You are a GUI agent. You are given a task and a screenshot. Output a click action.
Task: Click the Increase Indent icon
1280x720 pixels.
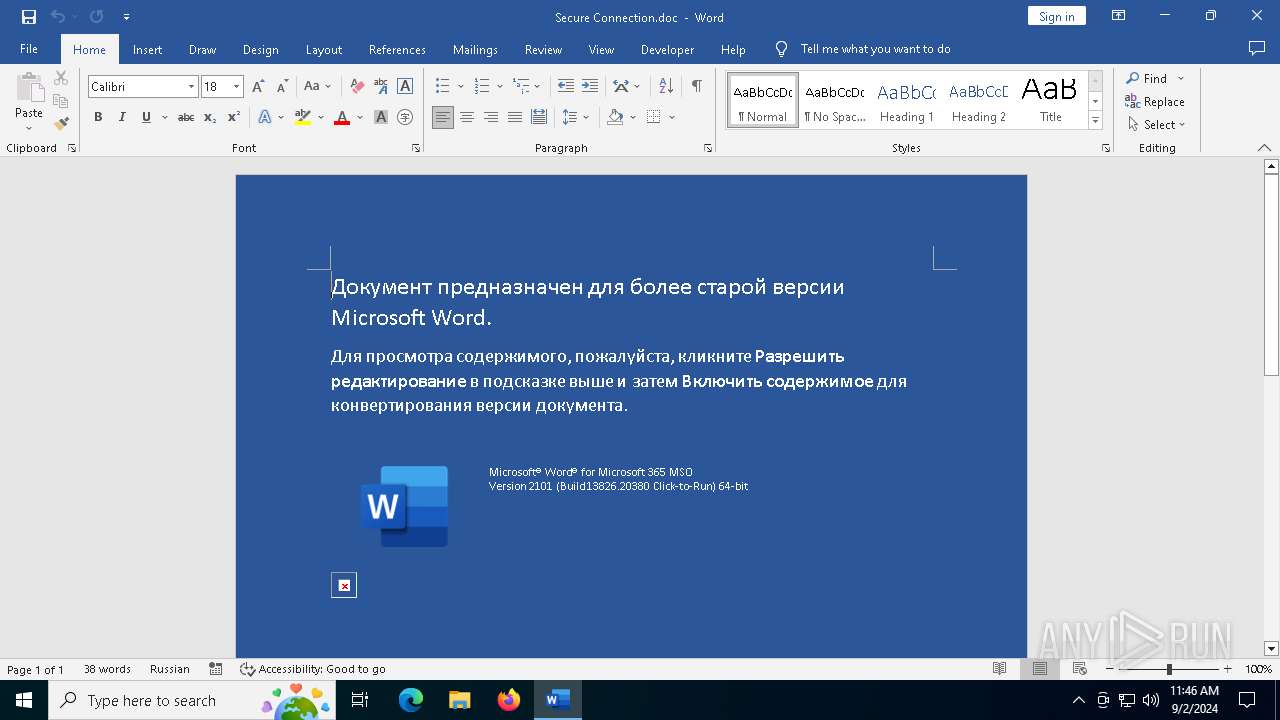pos(590,86)
